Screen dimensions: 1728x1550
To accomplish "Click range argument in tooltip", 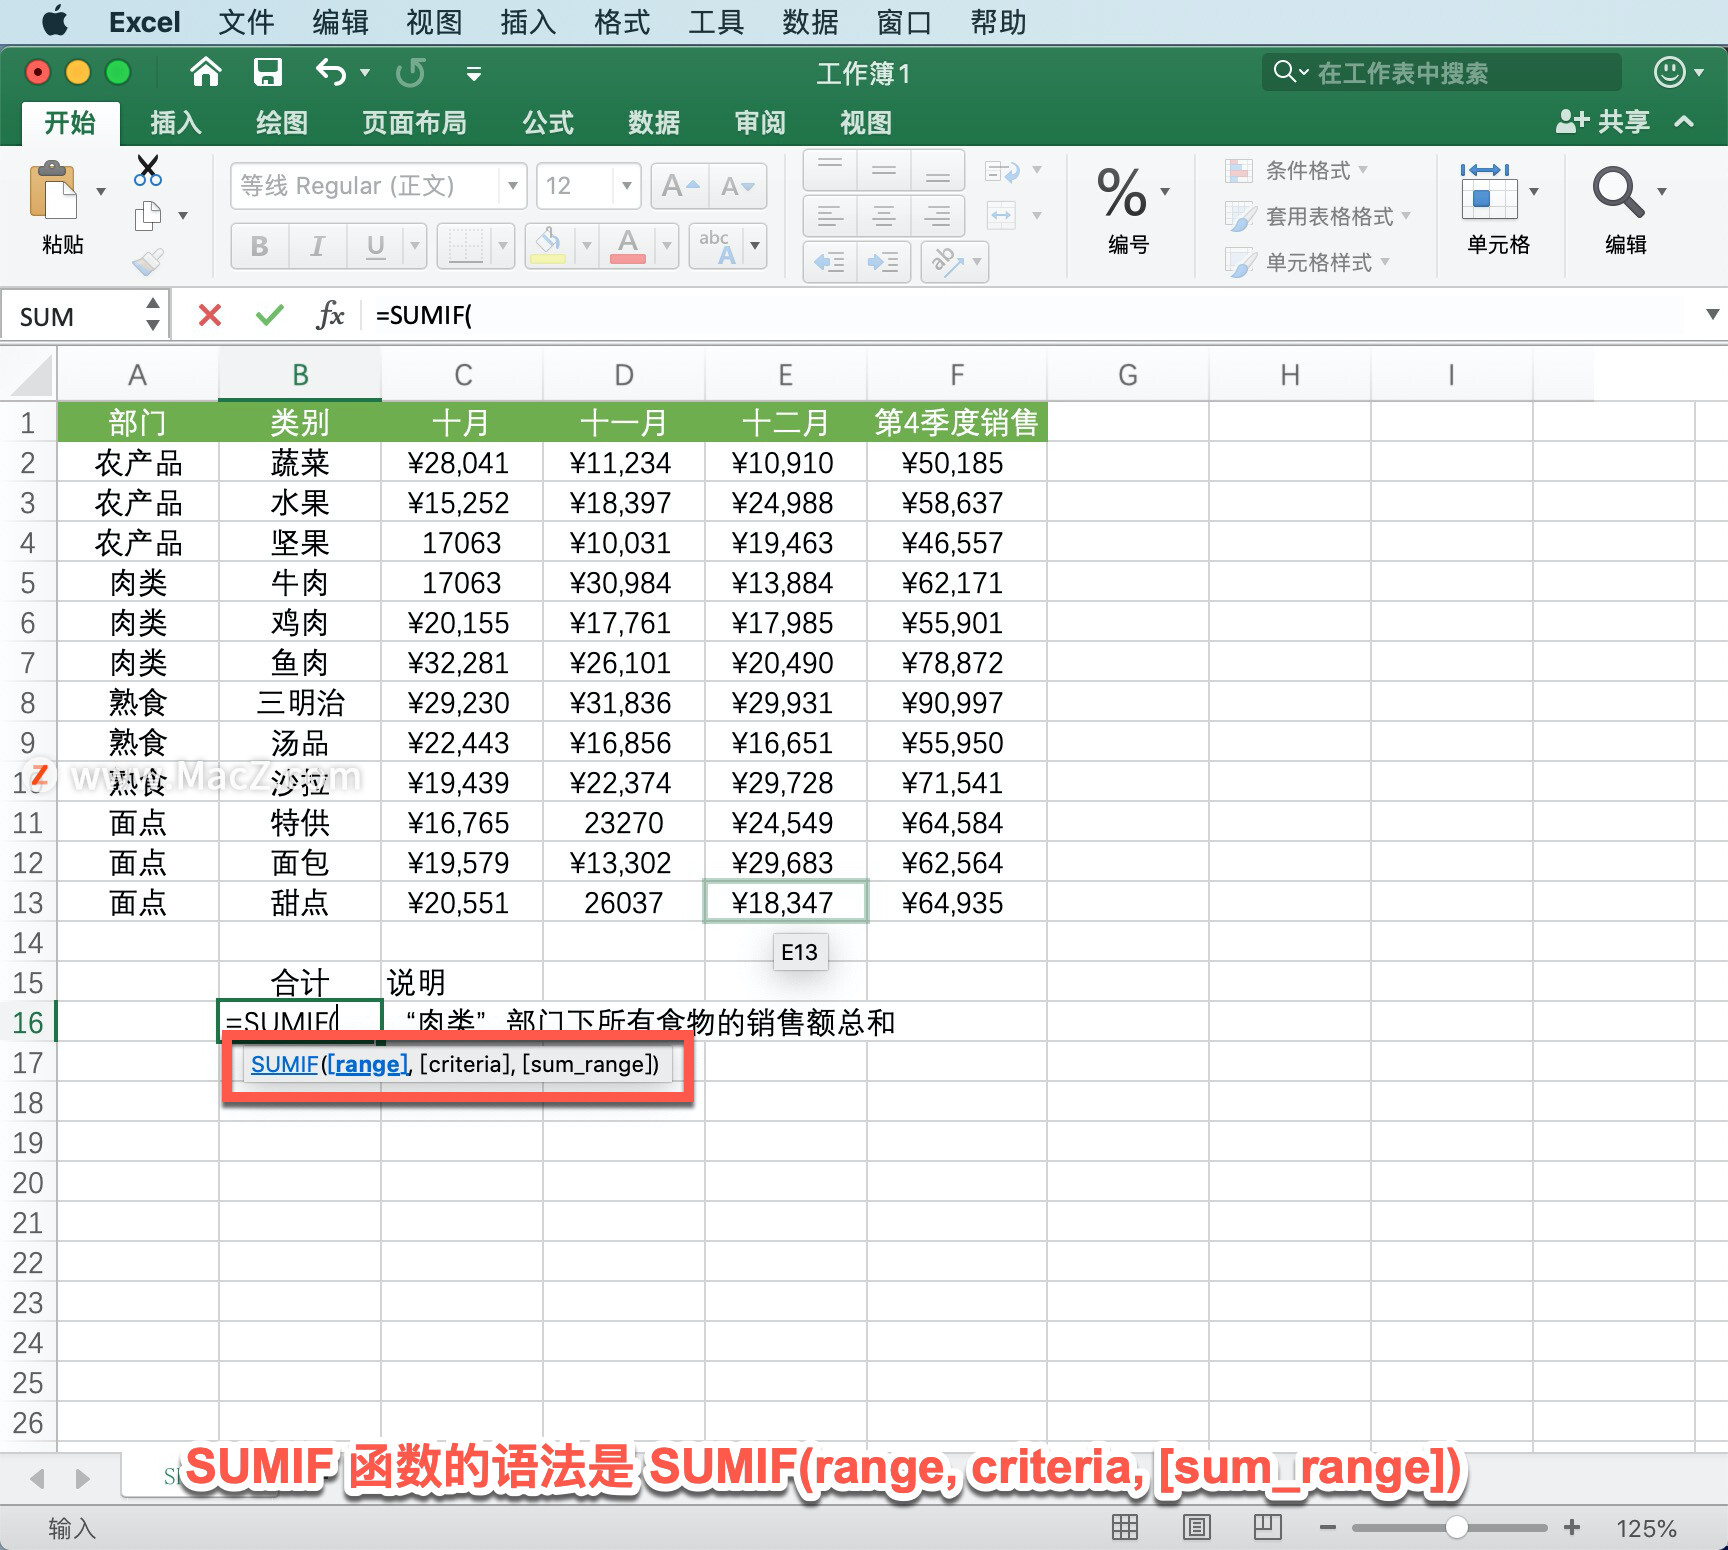I will (368, 1064).
